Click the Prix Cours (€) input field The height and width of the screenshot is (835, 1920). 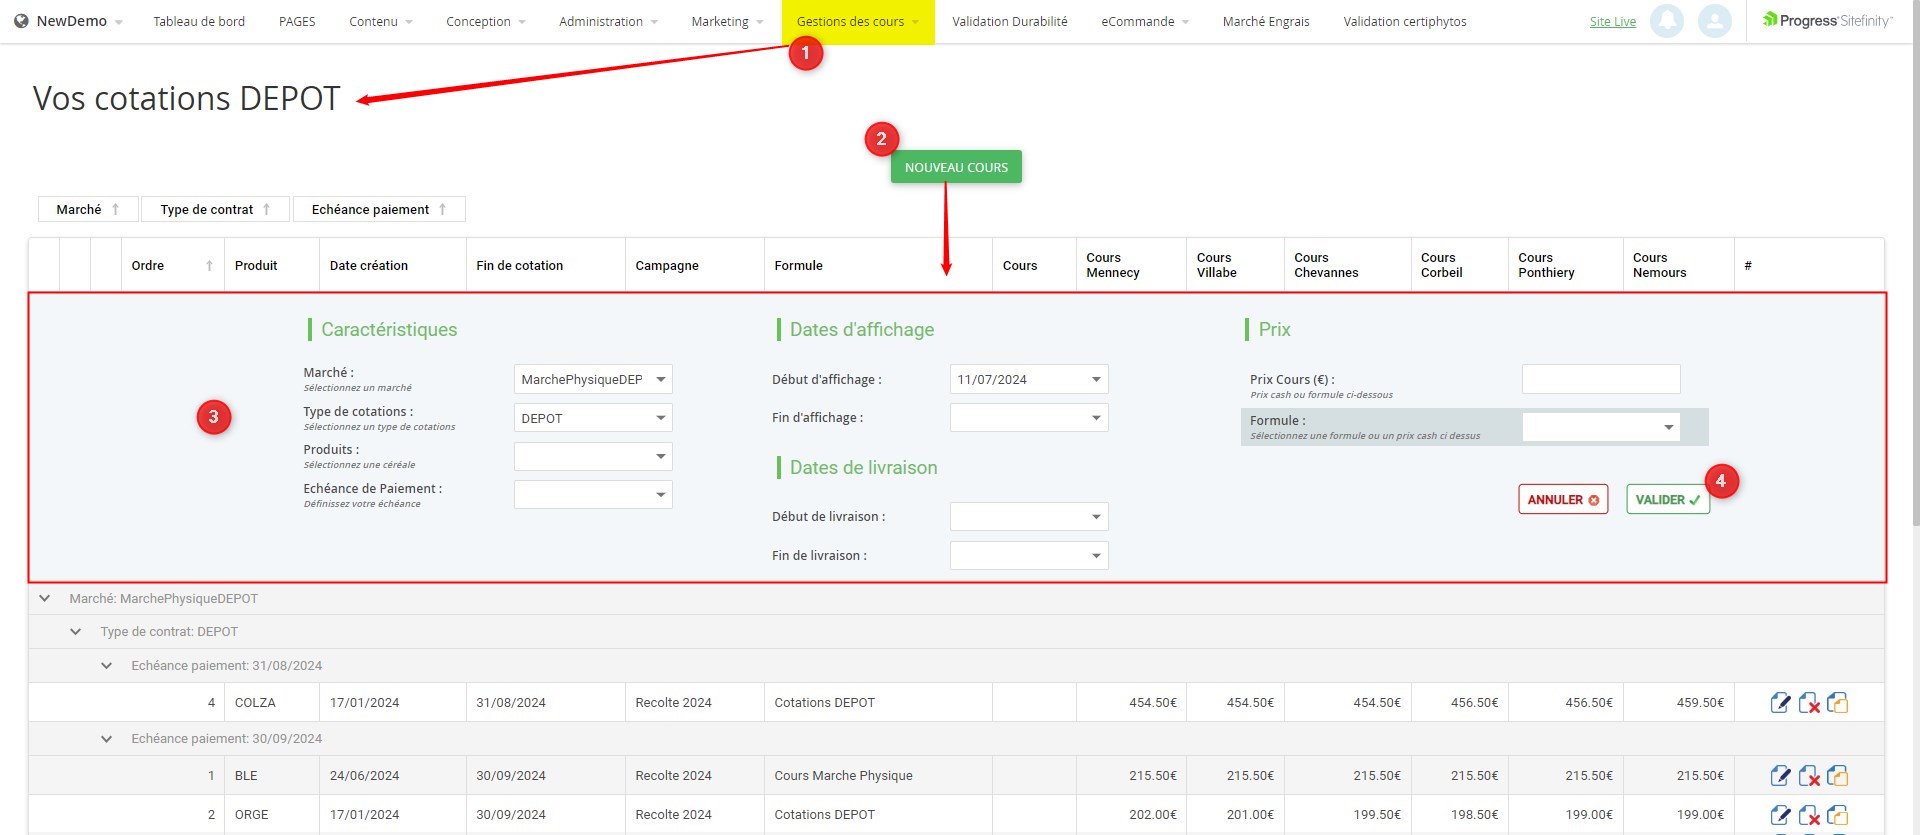(1600, 380)
